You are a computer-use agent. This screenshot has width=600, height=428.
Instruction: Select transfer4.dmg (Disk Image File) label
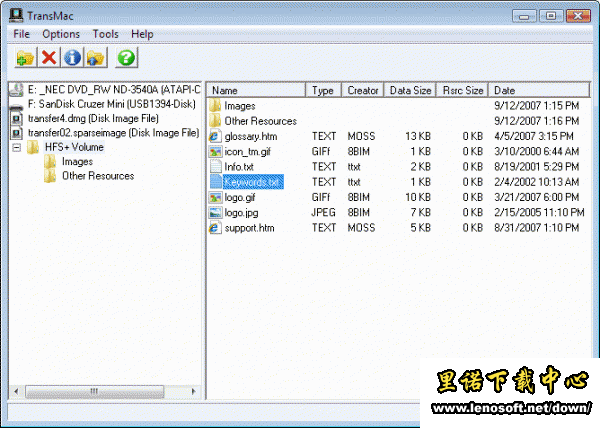pos(93,119)
